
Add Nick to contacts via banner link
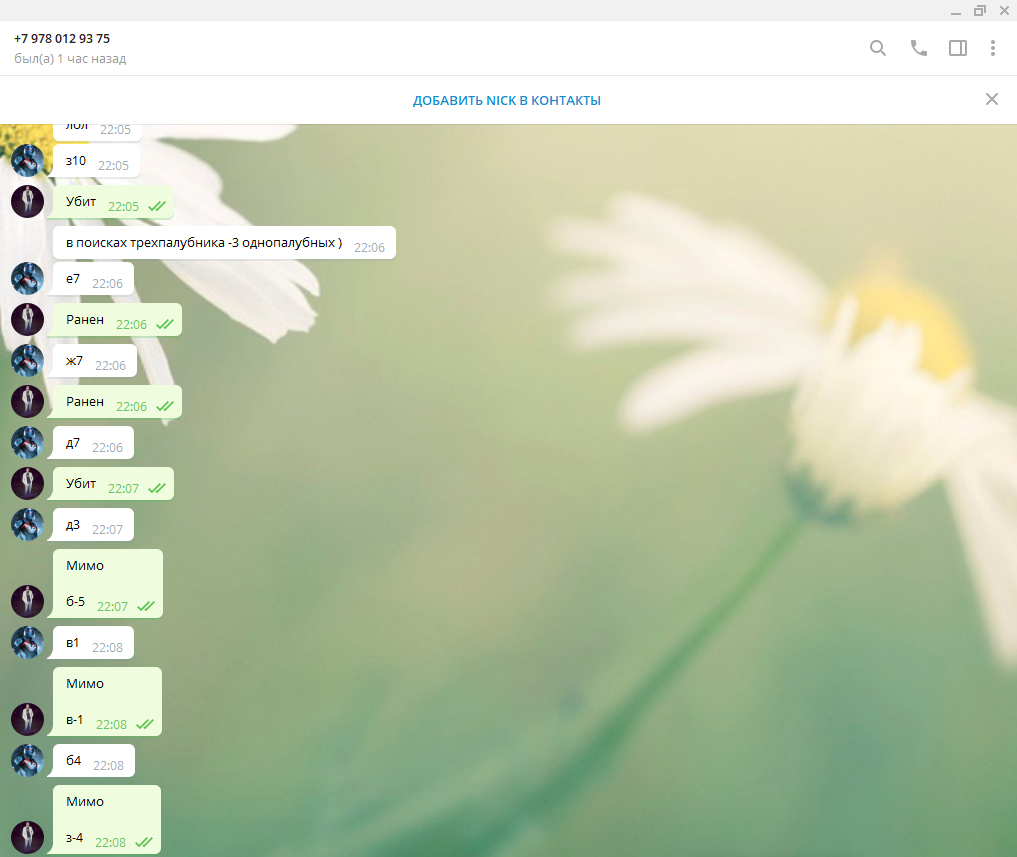(x=507, y=101)
